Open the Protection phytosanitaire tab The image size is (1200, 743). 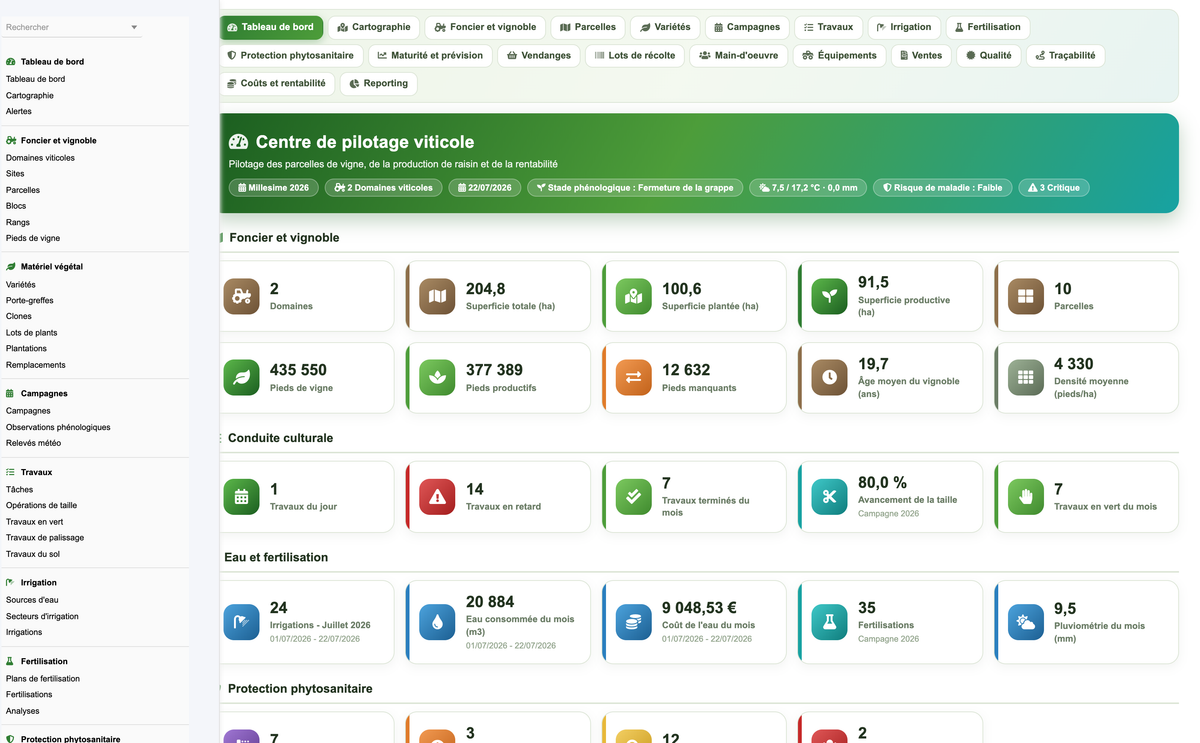point(291,55)
